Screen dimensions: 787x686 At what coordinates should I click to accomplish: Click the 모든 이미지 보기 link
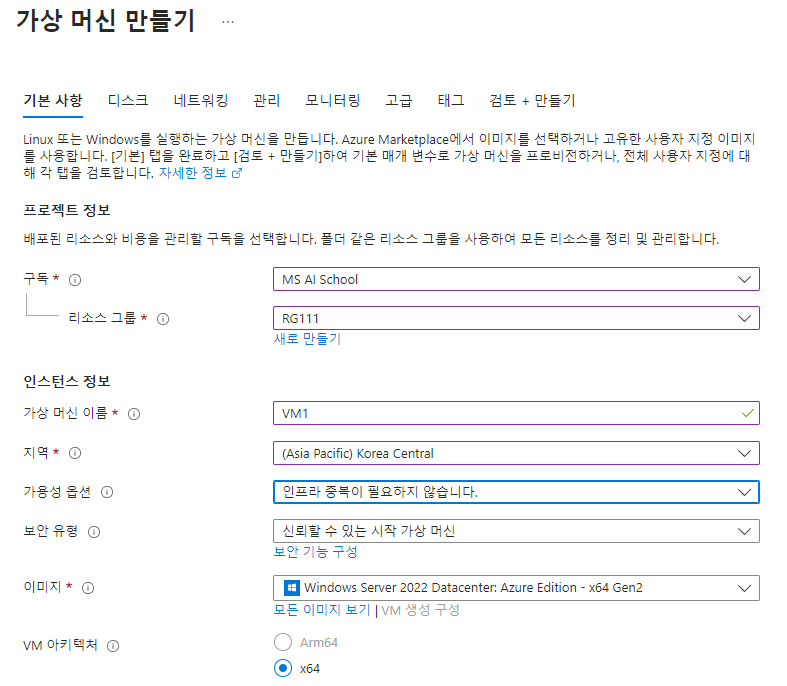(x=322, y=610)
